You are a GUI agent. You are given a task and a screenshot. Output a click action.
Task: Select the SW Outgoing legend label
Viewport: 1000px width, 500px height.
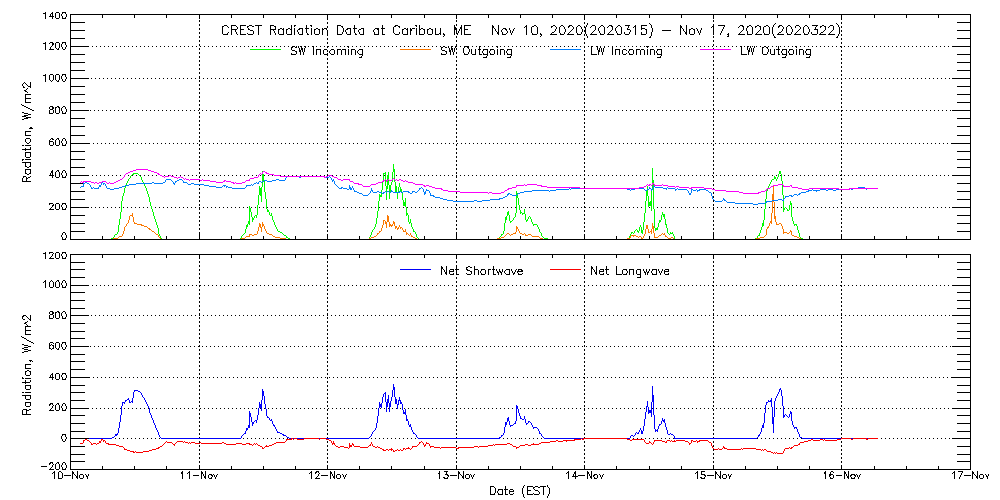click(476, 51)
